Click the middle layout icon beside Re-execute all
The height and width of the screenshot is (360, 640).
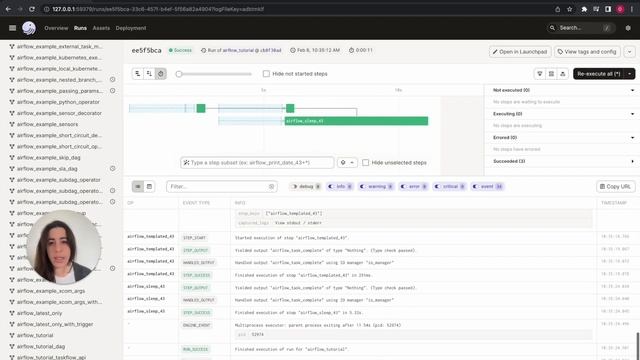[551, 73]
